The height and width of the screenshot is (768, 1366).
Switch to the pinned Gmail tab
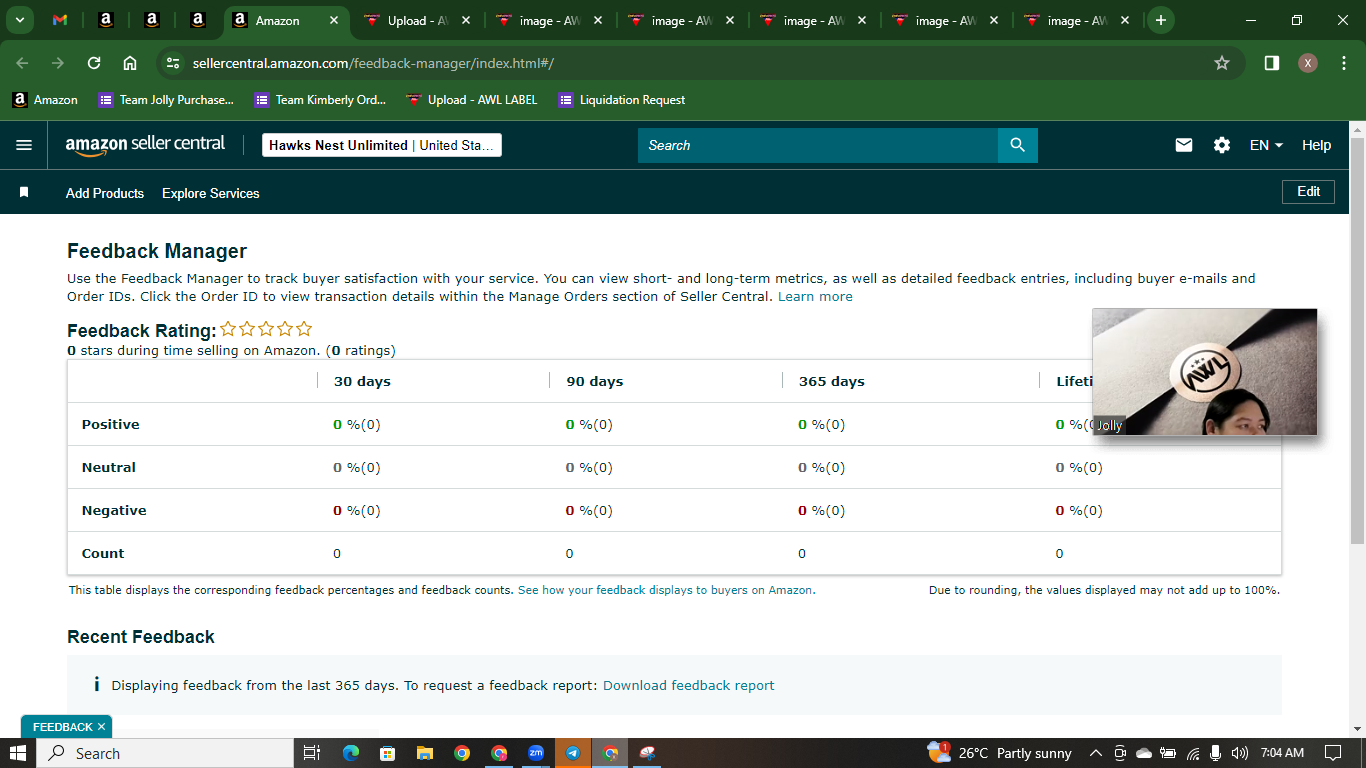(x=60, y=20)
